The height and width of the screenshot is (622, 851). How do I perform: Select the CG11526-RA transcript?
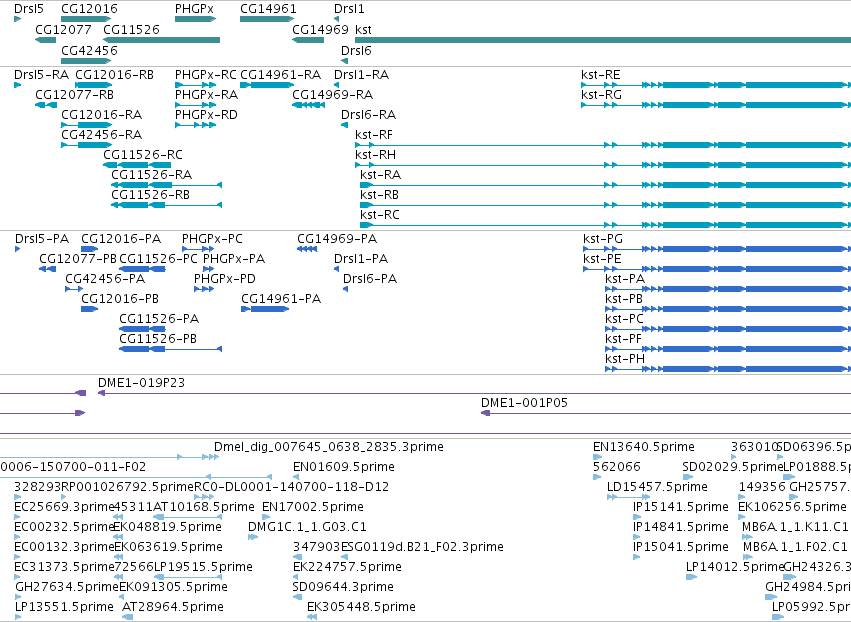[167, 185]
